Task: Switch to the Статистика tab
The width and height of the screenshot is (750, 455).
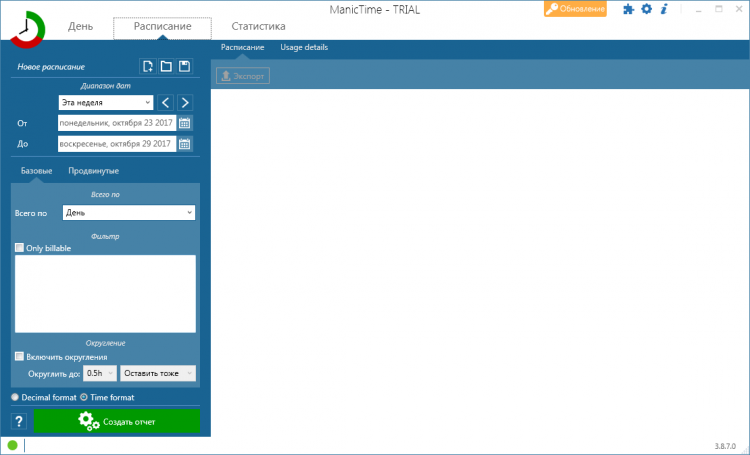Action: coord(258,26)
